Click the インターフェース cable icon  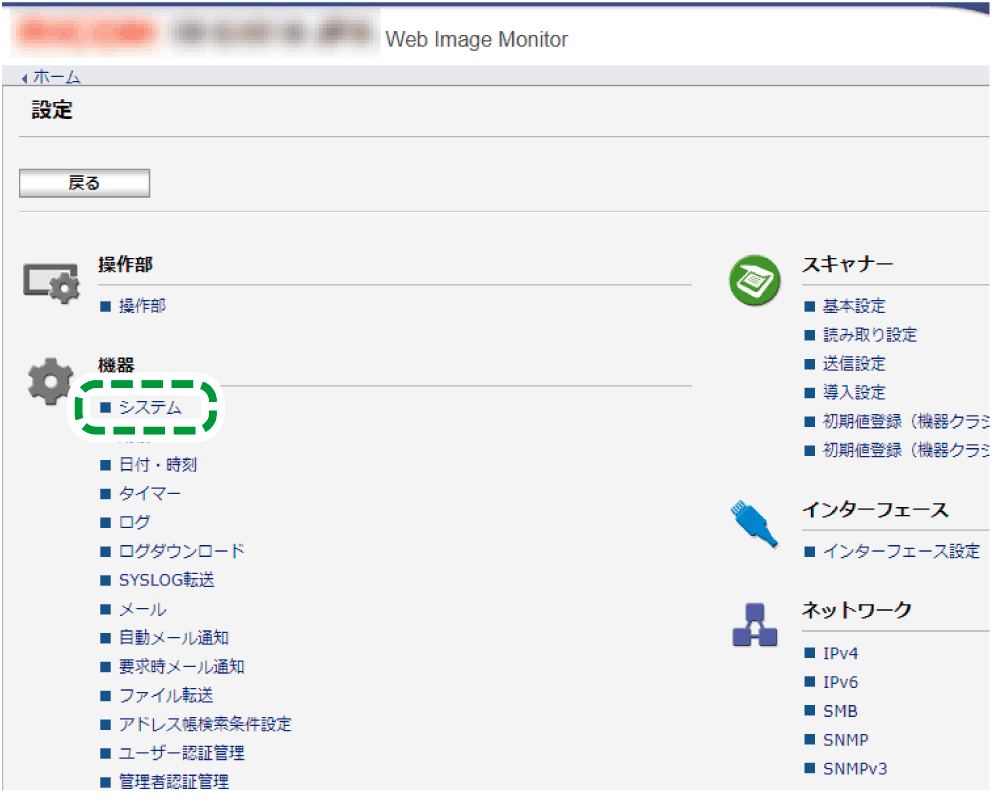(x=754, y=525)
